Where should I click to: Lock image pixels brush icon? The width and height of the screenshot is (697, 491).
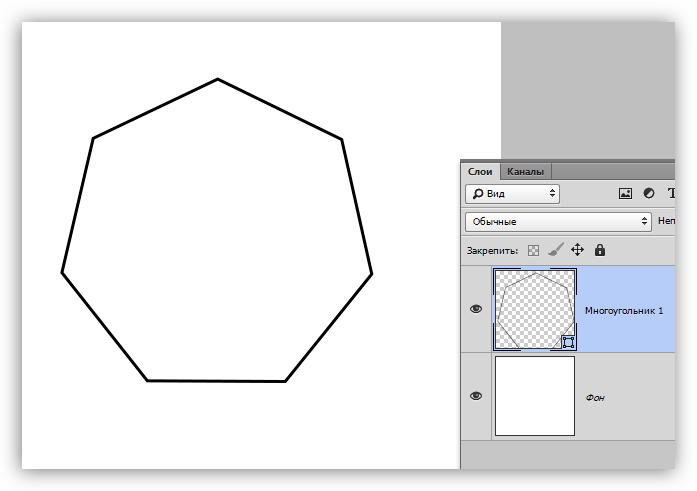(x=555, y=250)
